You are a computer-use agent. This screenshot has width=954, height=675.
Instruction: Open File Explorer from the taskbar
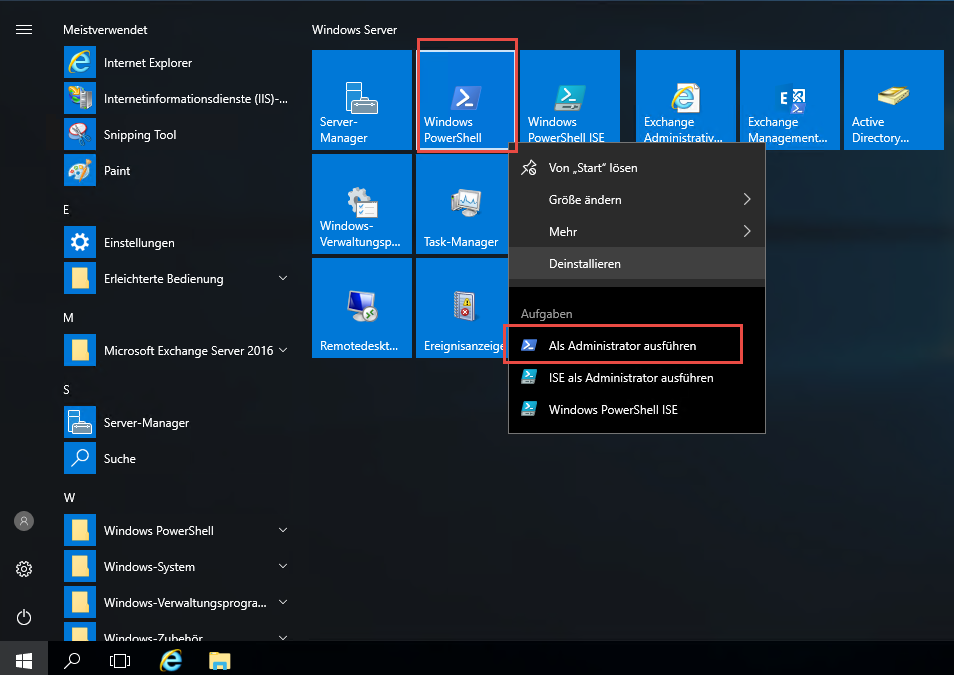219,660
